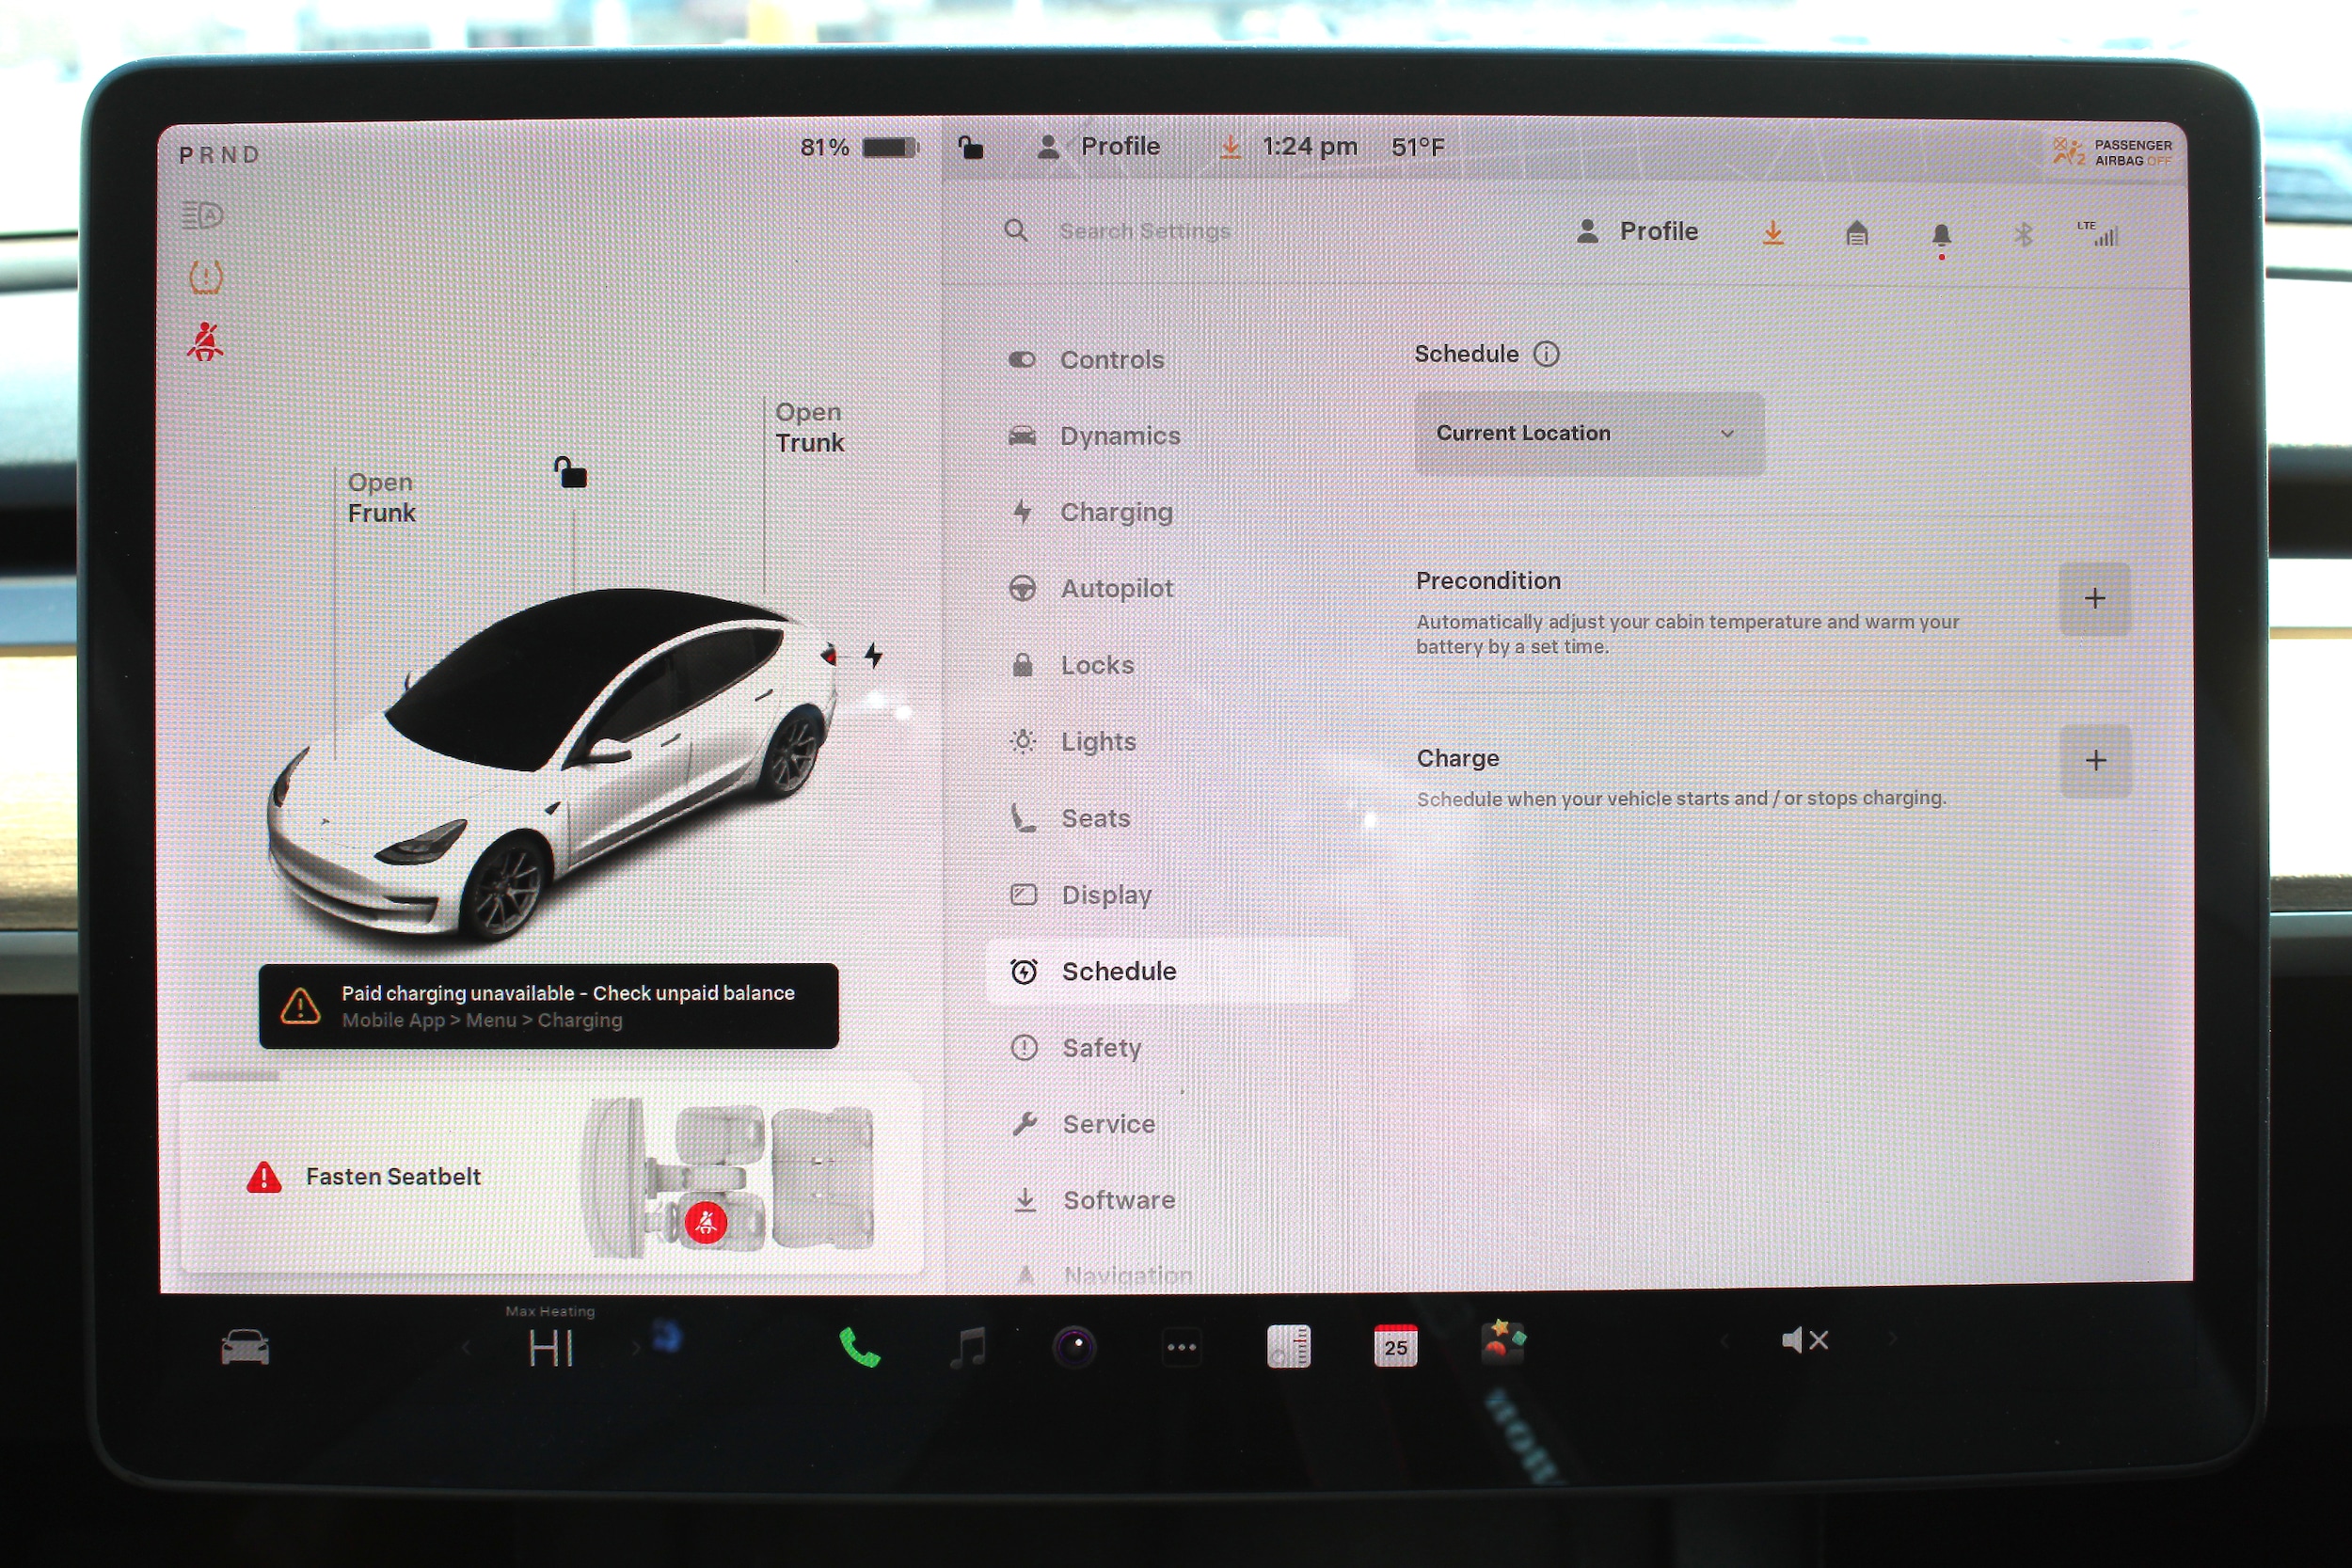The image size is (2352, 1568).
Task: Tap the notifications bell icon
Action: point(1941,236)
